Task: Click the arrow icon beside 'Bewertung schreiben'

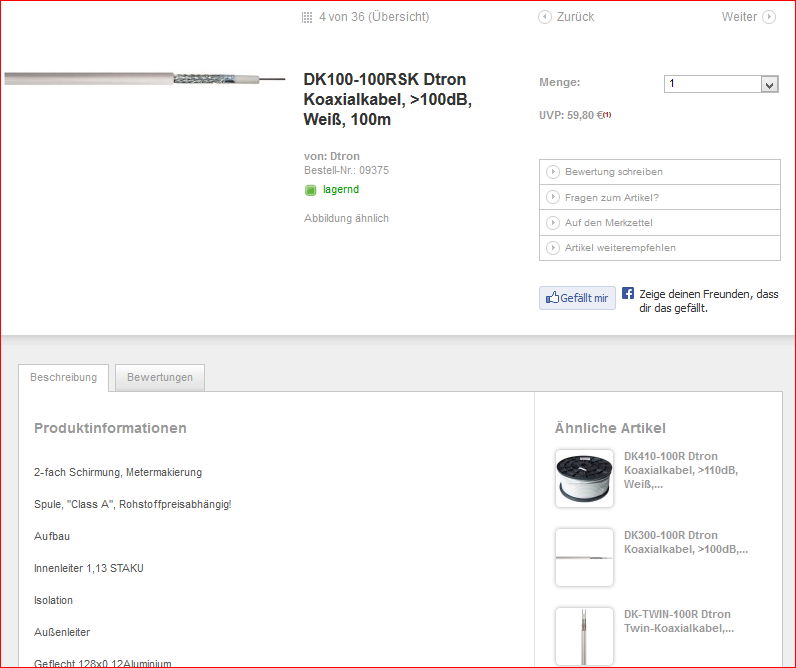Action: [x=553, y=172]
